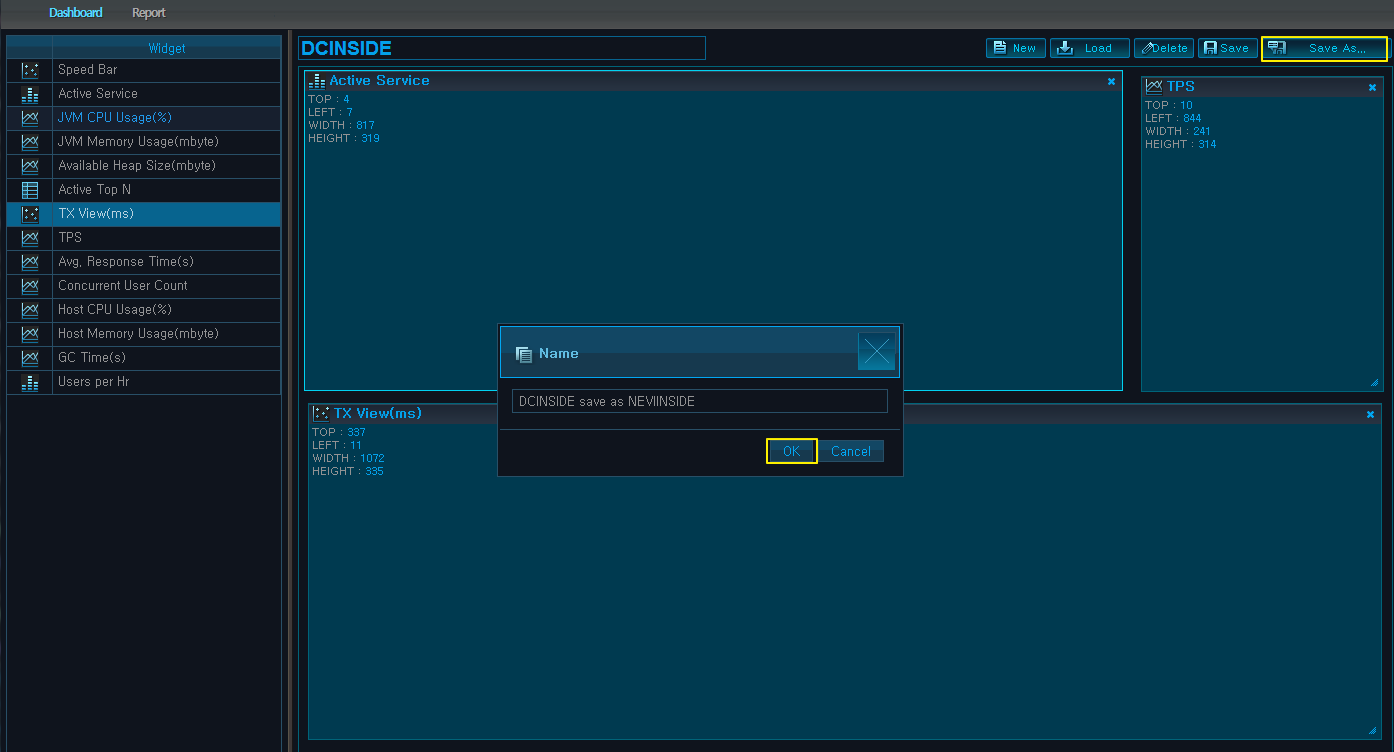Click the Active Service panel header icon
1394x752 pixels.
click(317, 81)
